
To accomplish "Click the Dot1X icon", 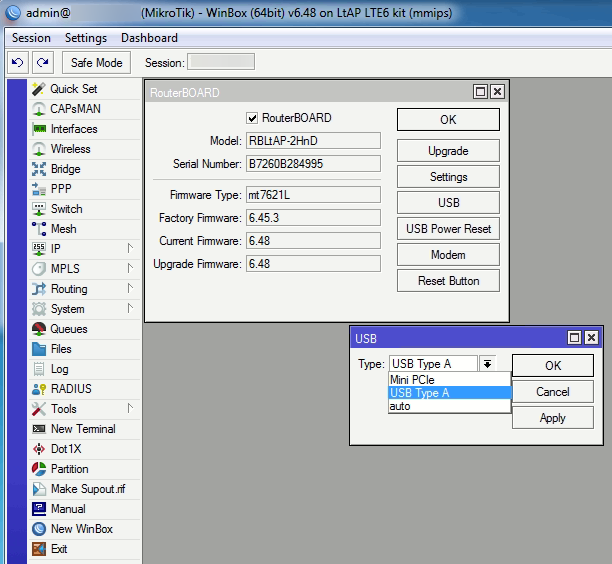I will pyautogui.click(x=39, y=449).
